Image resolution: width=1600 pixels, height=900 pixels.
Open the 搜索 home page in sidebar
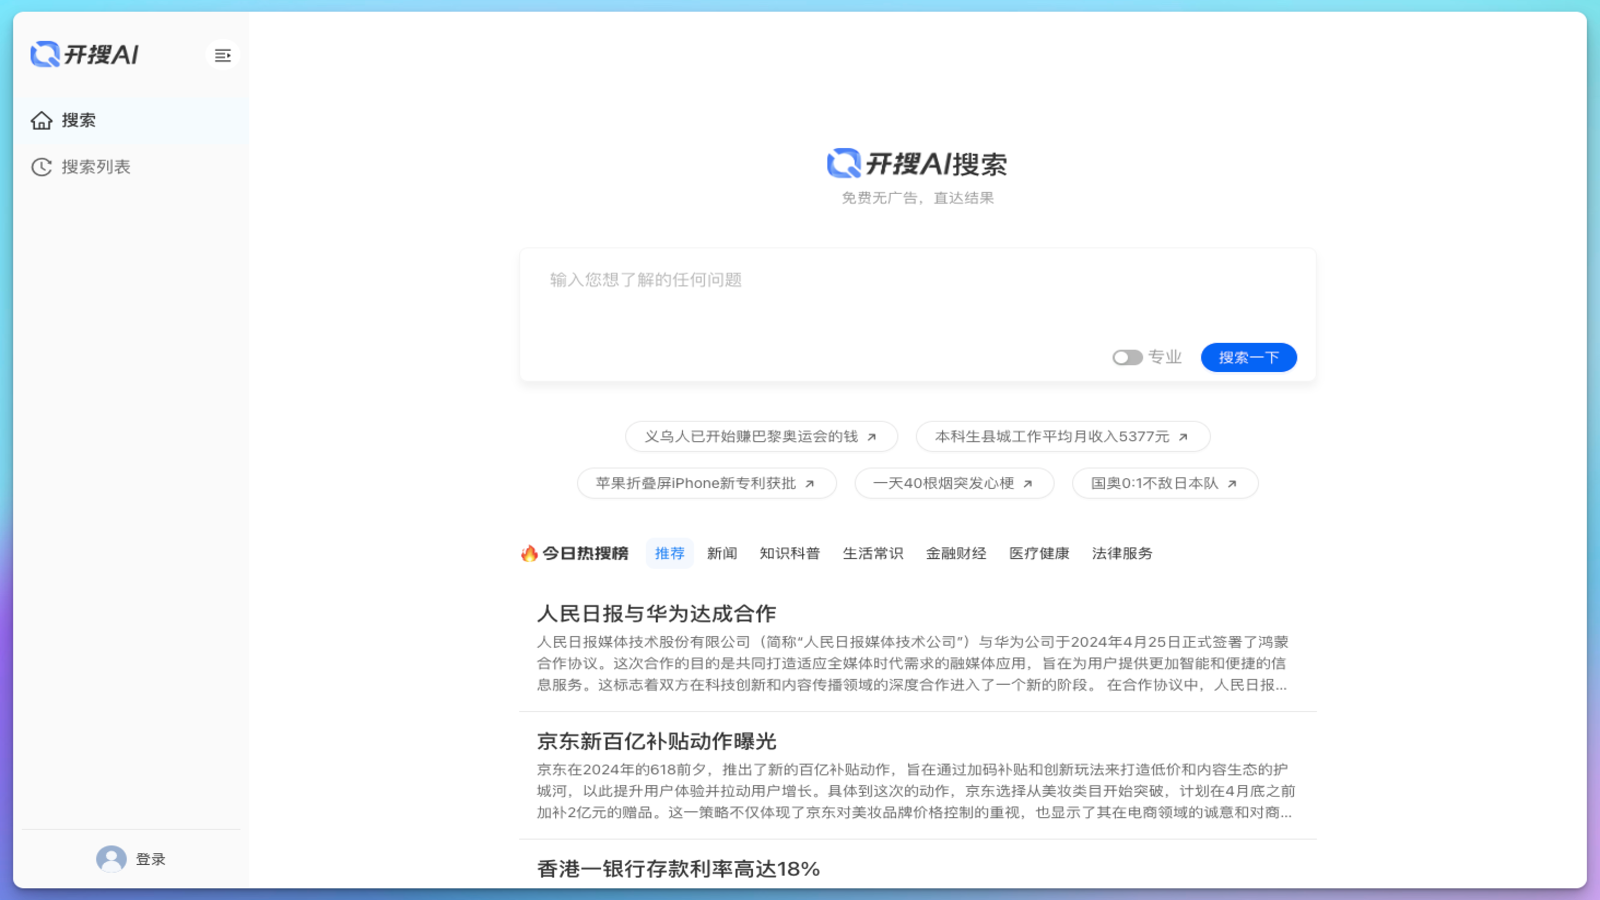pyautogui.click(x=131, y=120)
